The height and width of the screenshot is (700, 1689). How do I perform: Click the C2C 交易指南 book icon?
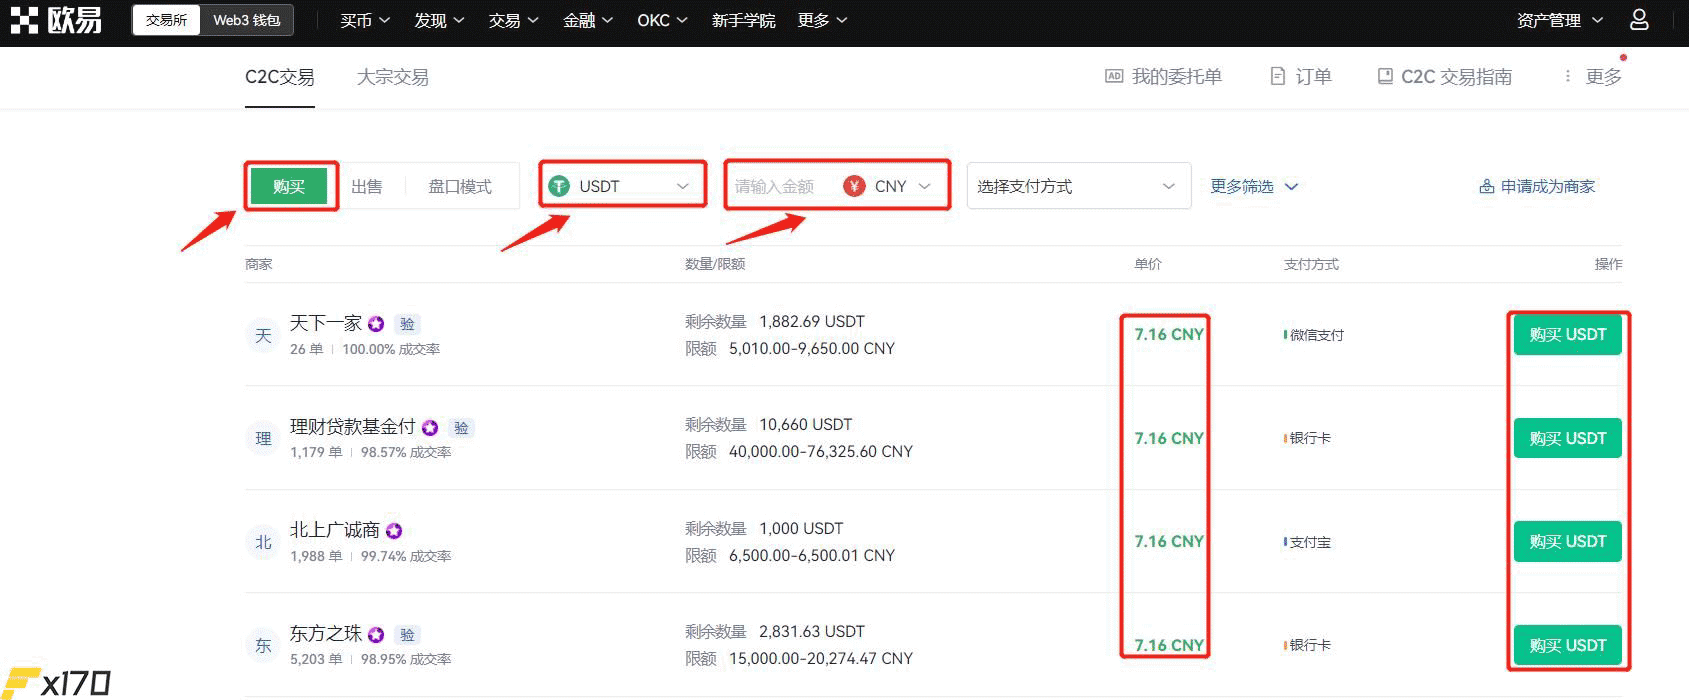click(x=1385, y=76)
